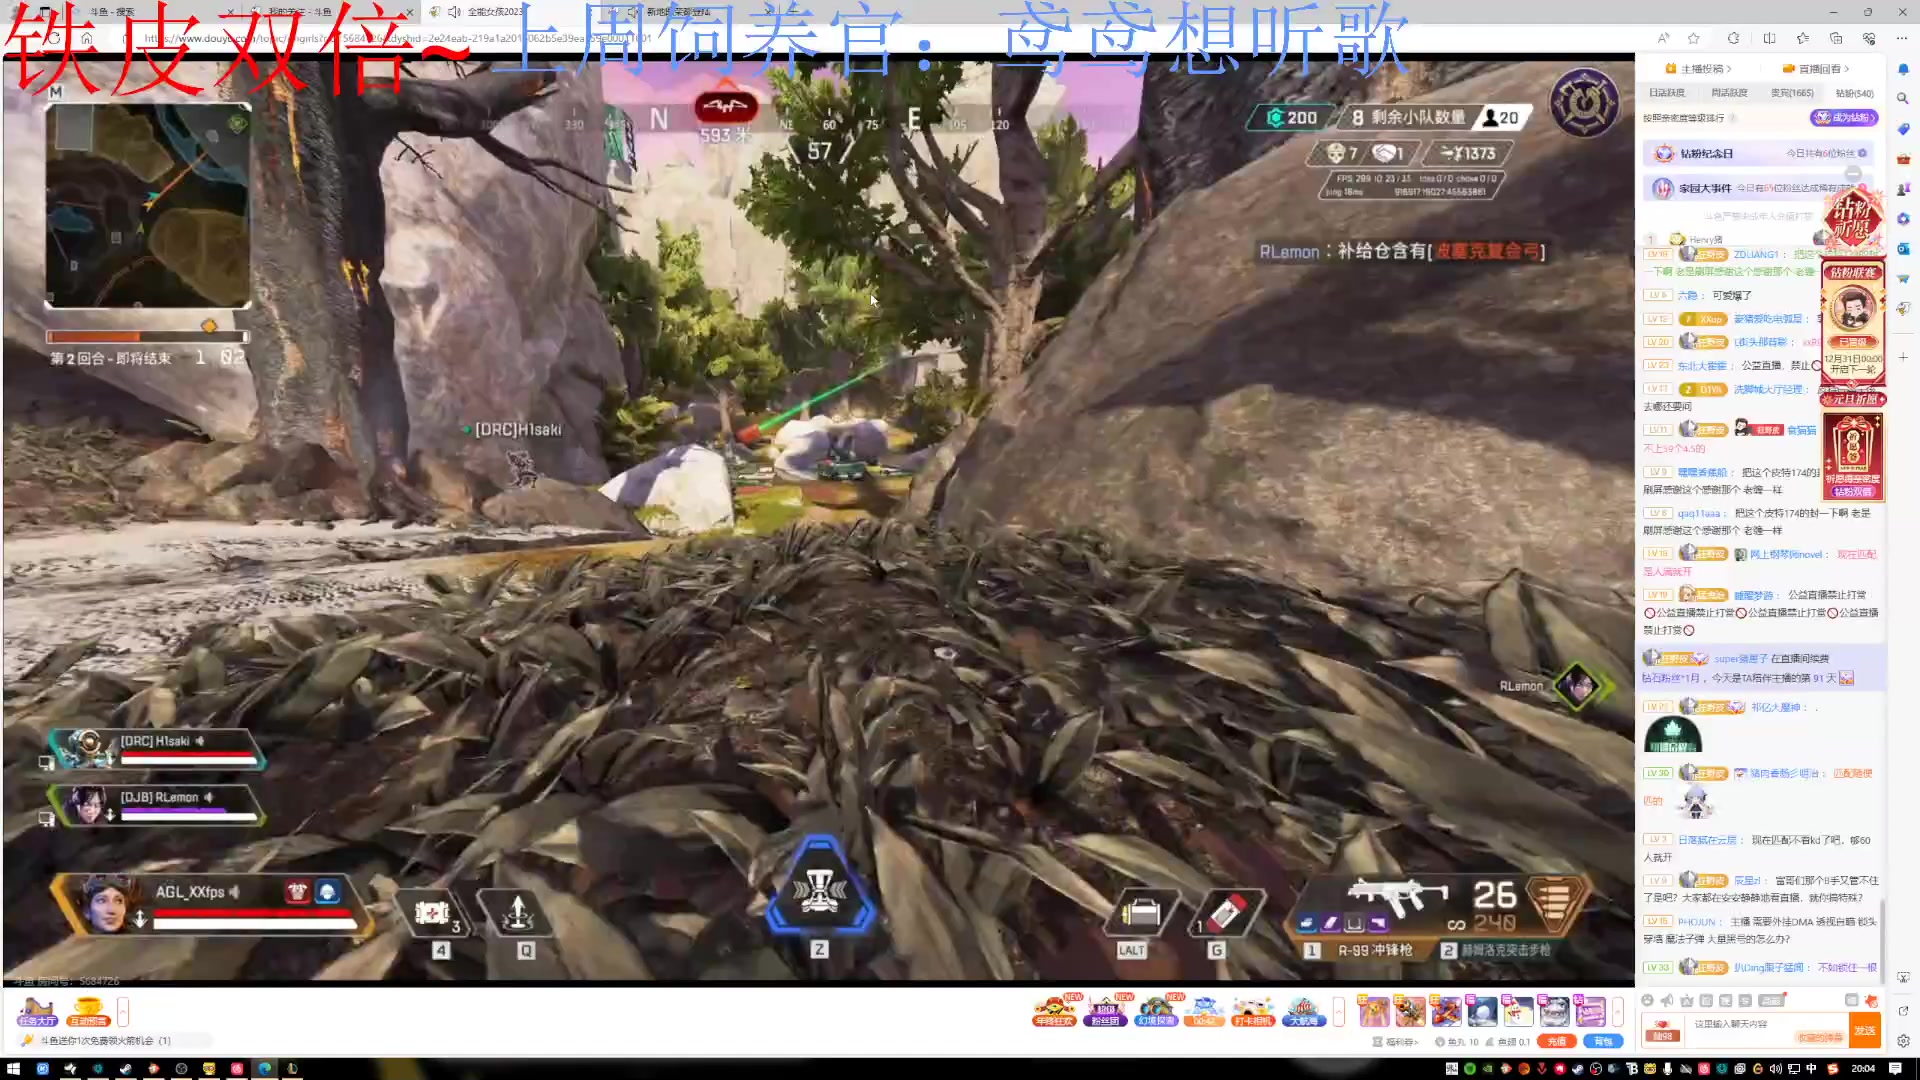Click username 东北大茬茬 in chat
This screenshot has width=1920, height=1080.
(1702, 366)
